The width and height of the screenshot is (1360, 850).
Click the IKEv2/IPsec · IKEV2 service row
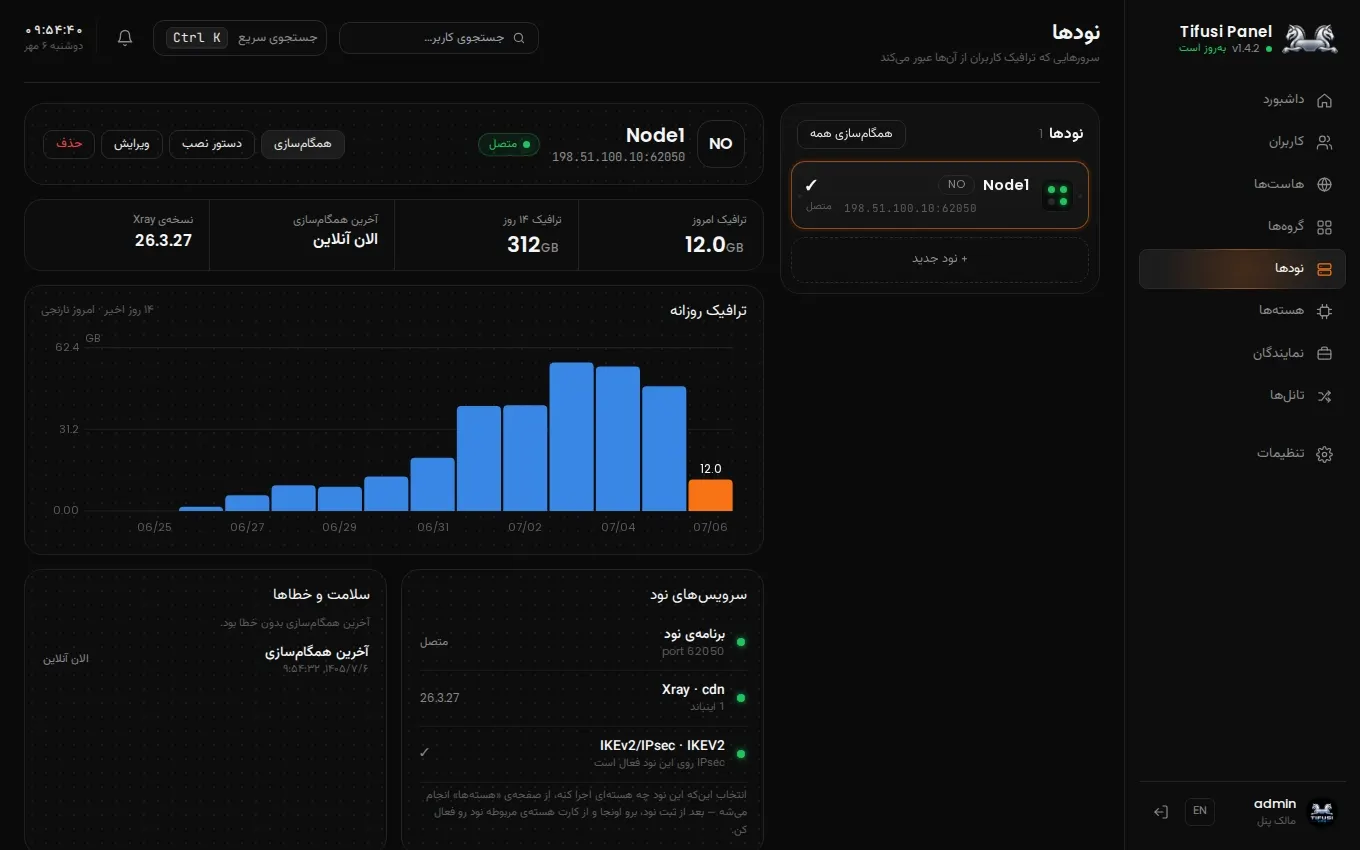point(583,753)
